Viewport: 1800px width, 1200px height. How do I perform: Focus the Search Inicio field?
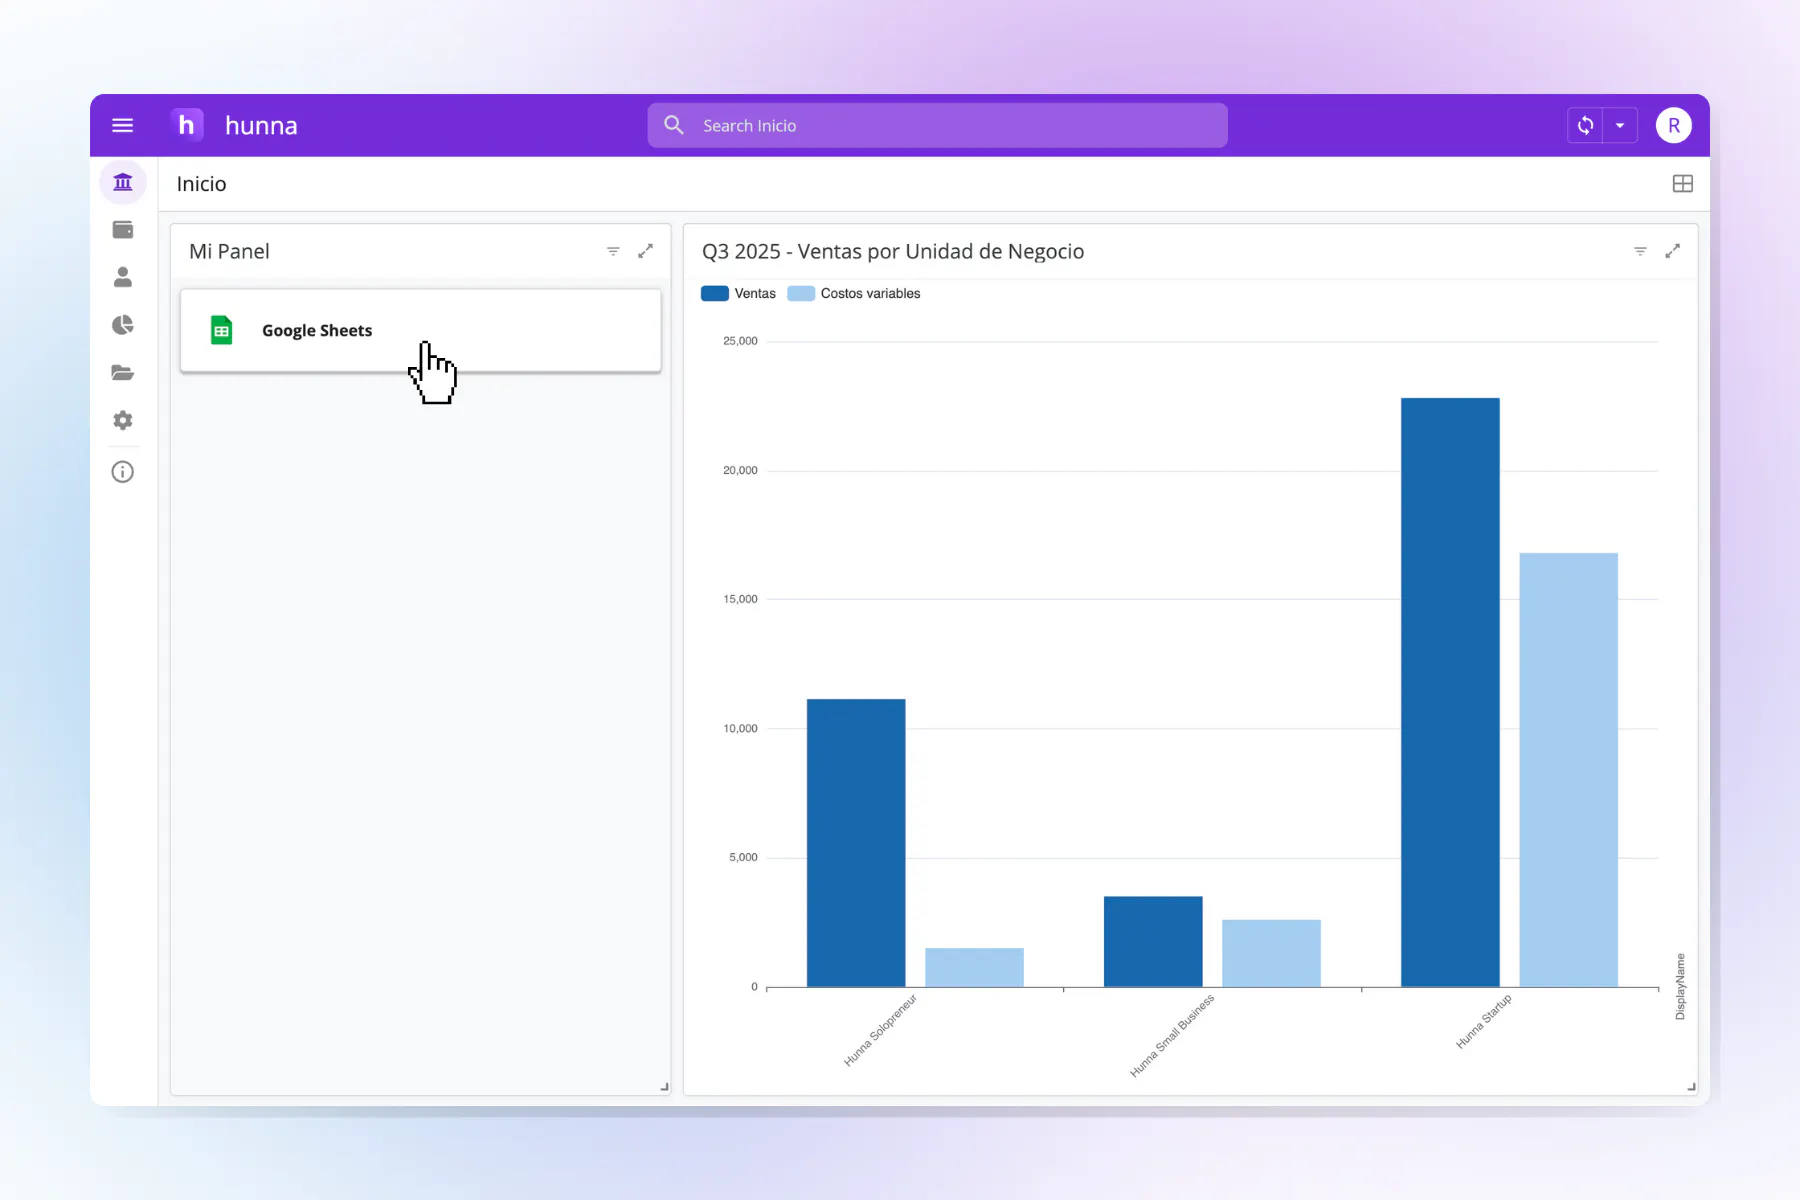[937, 125]
